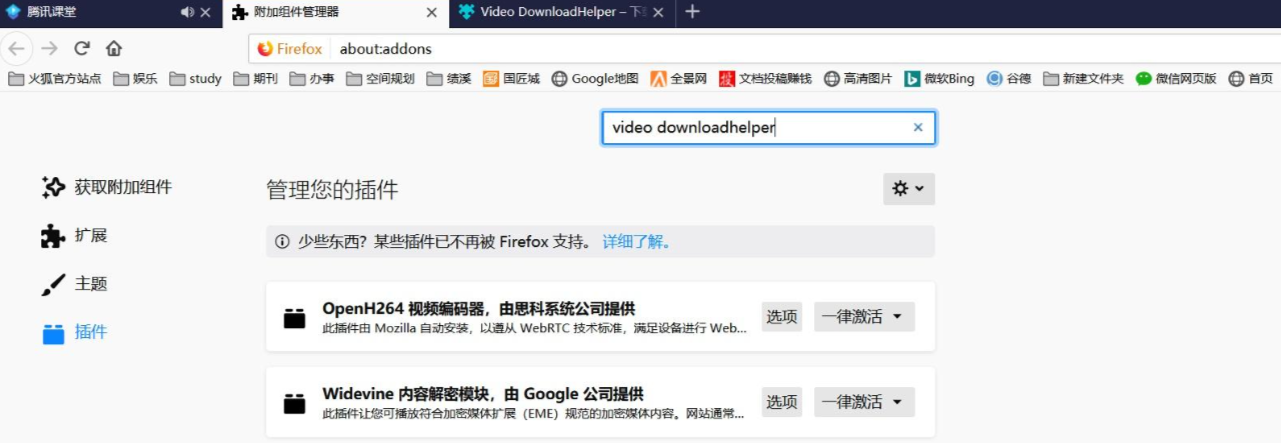
Task: Open 选项 for the Widevine plugin
Action: point(782,402)
